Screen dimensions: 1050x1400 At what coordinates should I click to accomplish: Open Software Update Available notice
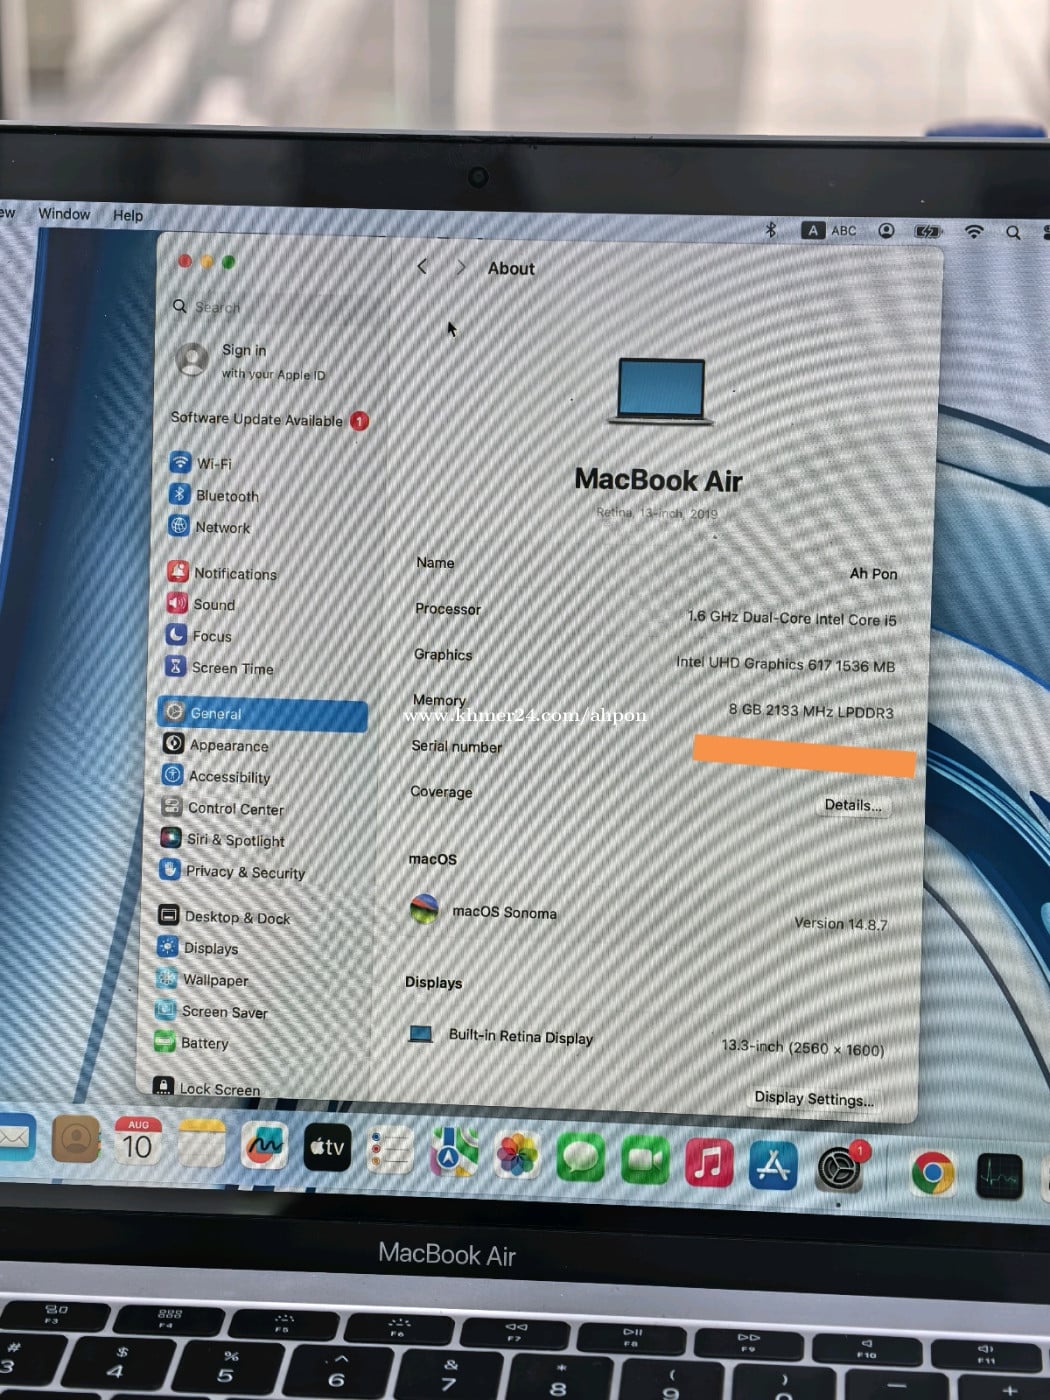(x=269, y=419)
